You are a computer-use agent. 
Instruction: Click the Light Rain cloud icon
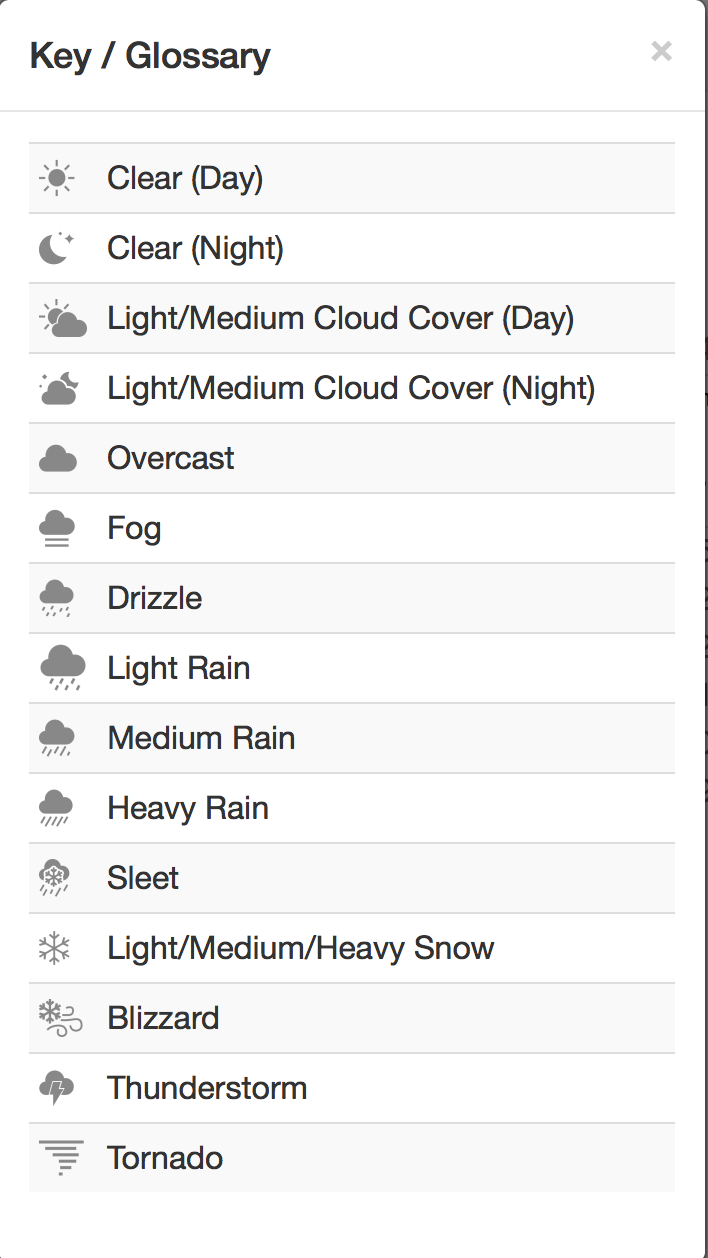[x=58, y=667]
